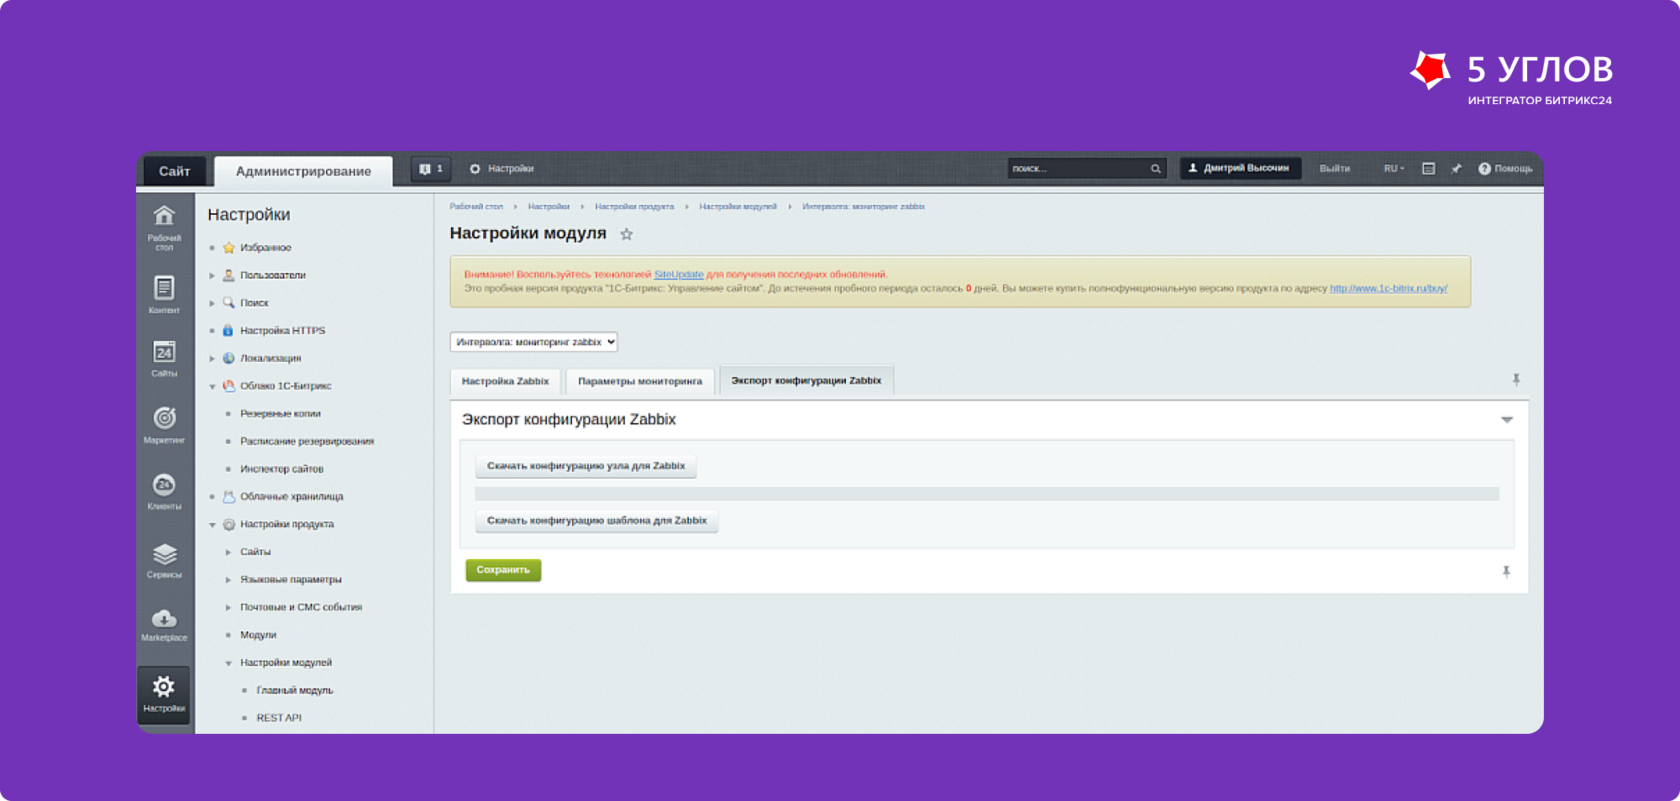Open the Маркетинг sidebar section
Viewport: 1680px width, 801px height.
[164, 425]
